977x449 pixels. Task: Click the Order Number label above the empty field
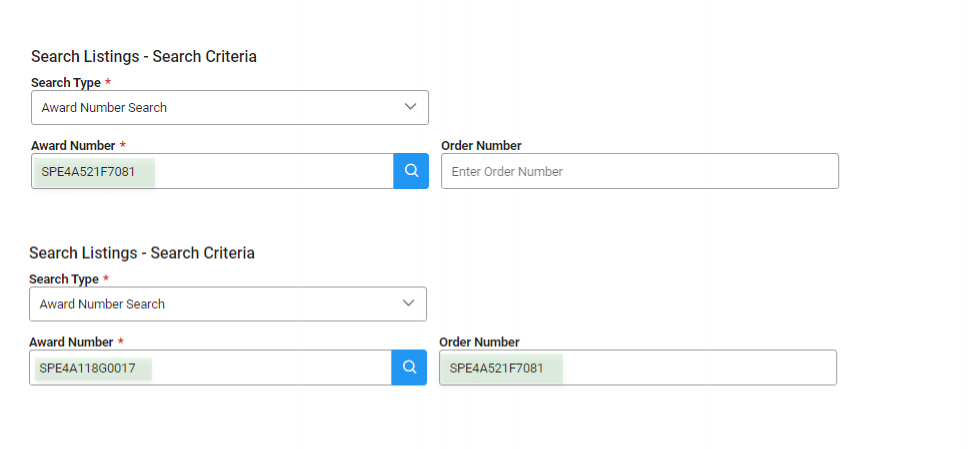(x=481, y=146)
